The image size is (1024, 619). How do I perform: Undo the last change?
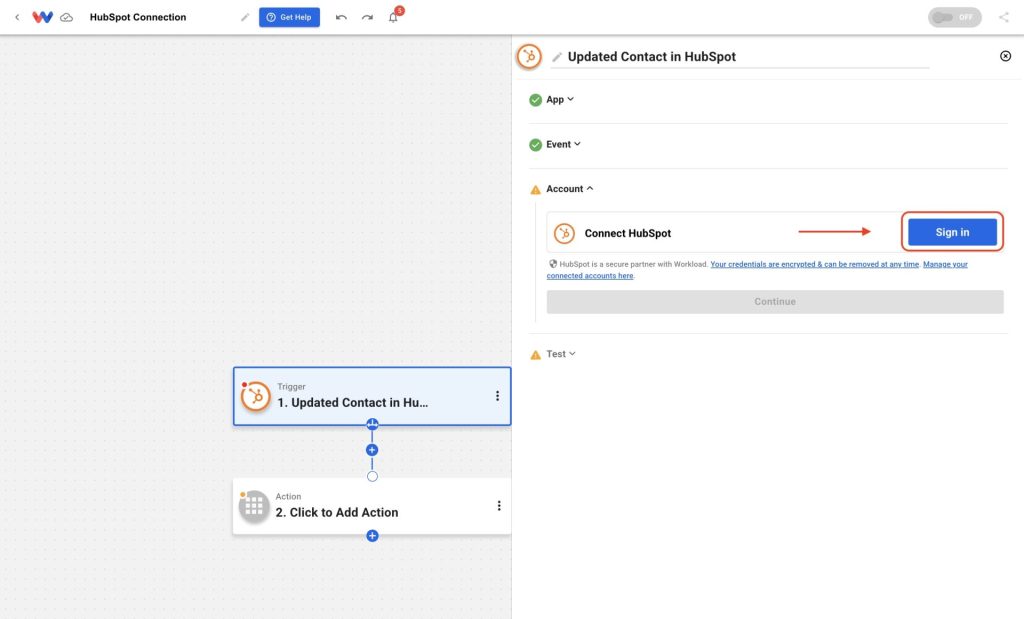tap(341, 17)
